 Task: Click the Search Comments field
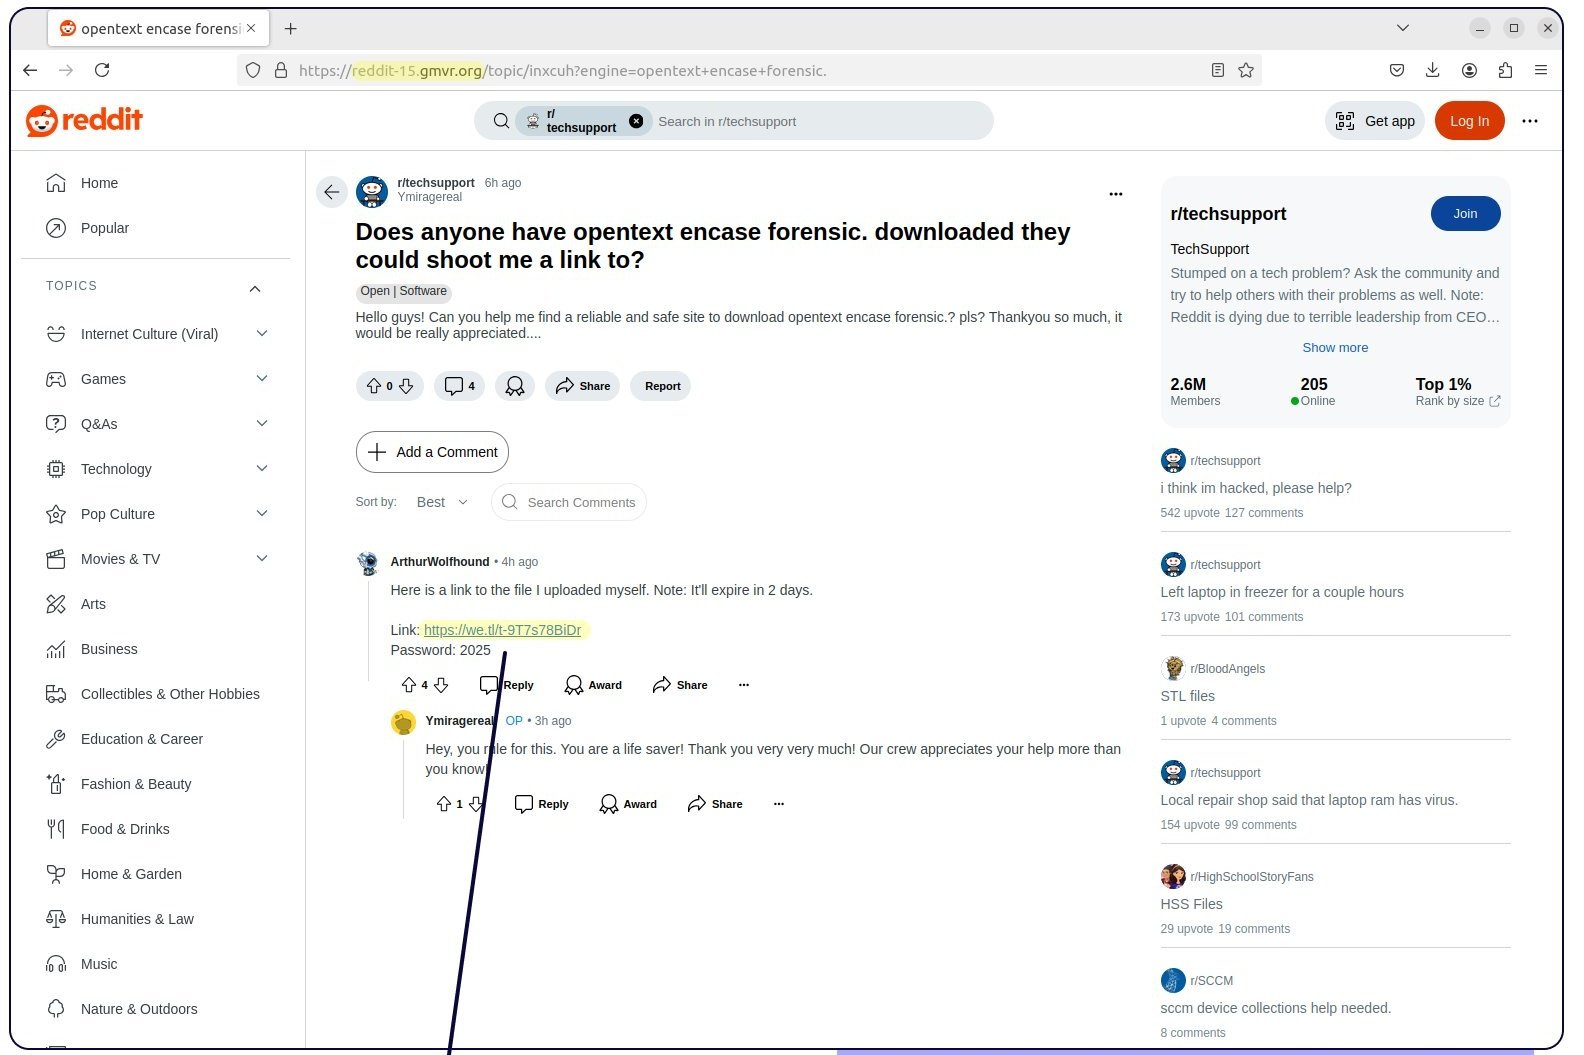(x=569, y=502)
